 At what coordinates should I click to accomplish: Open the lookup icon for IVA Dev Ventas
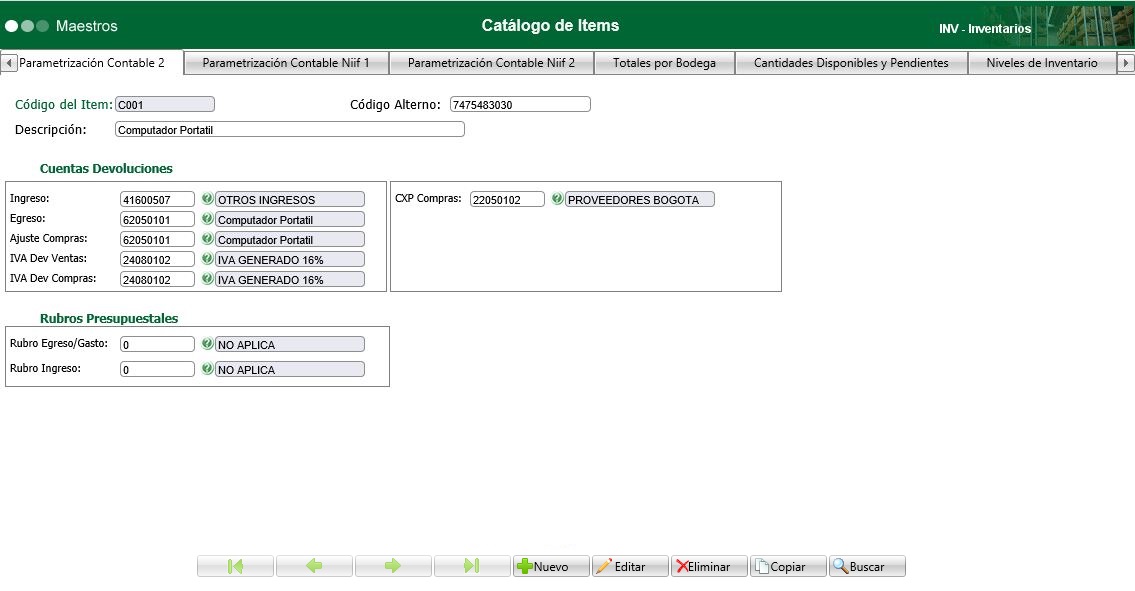pos(207,259)
